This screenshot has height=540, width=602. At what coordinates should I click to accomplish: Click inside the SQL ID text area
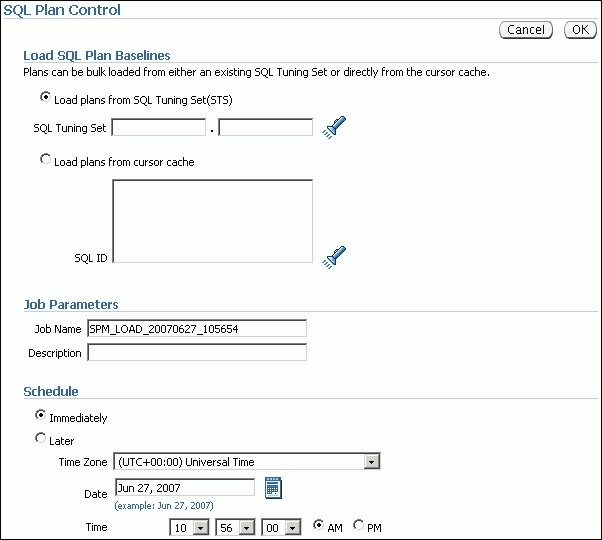(x=212, y=221)
